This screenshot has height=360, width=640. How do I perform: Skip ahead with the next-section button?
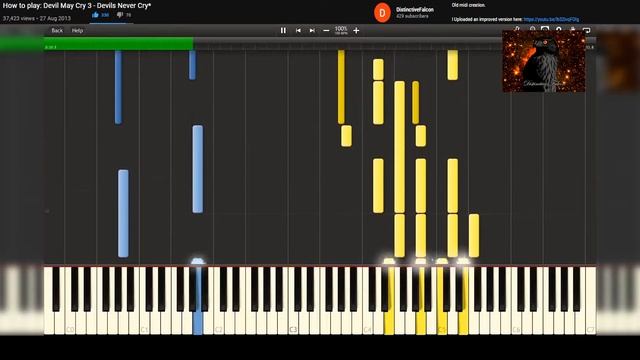(x=312, y=31)
